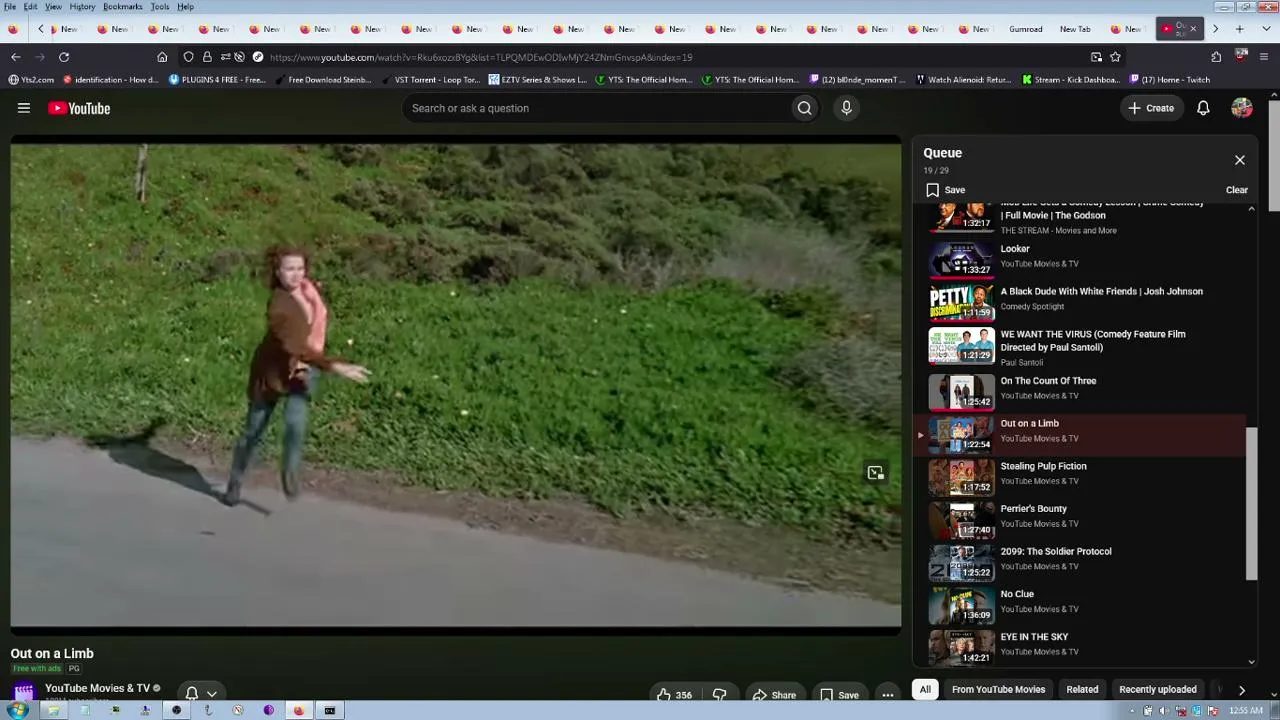
Task: Open the Firefox Tools menu
Action: coord(160,7)
